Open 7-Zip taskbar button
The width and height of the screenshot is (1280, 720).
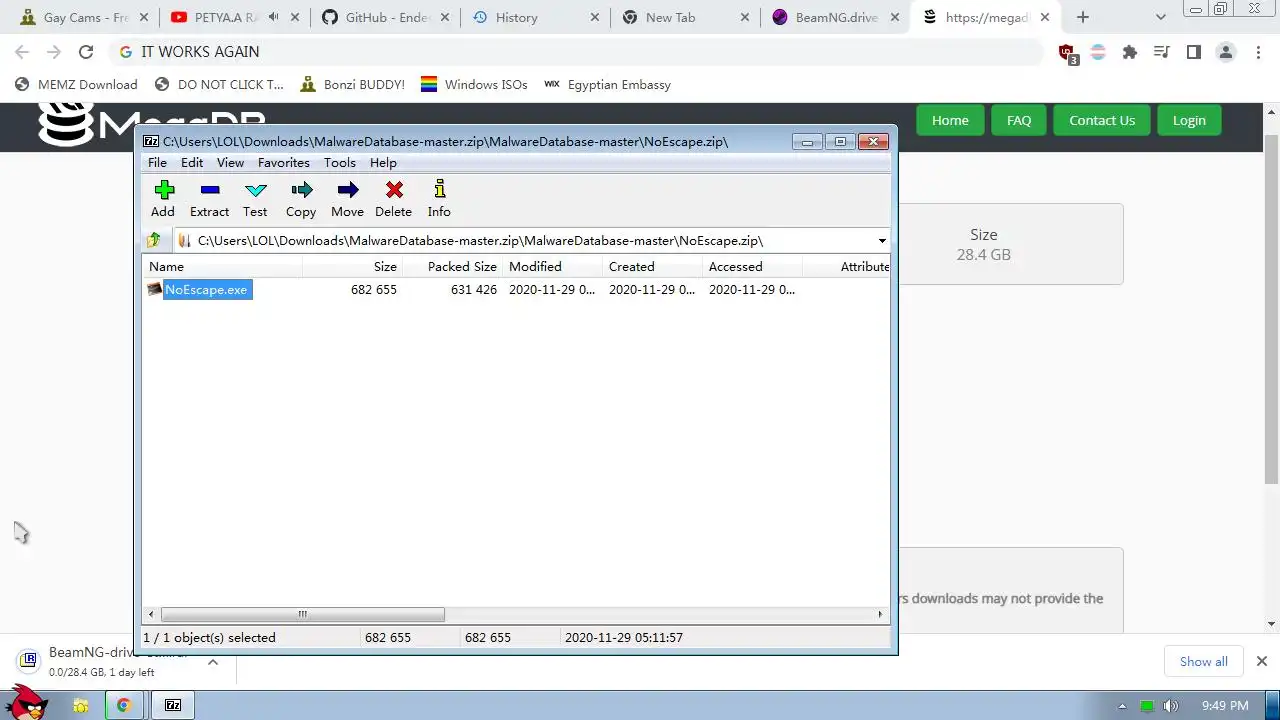click(x=173, y=705)
